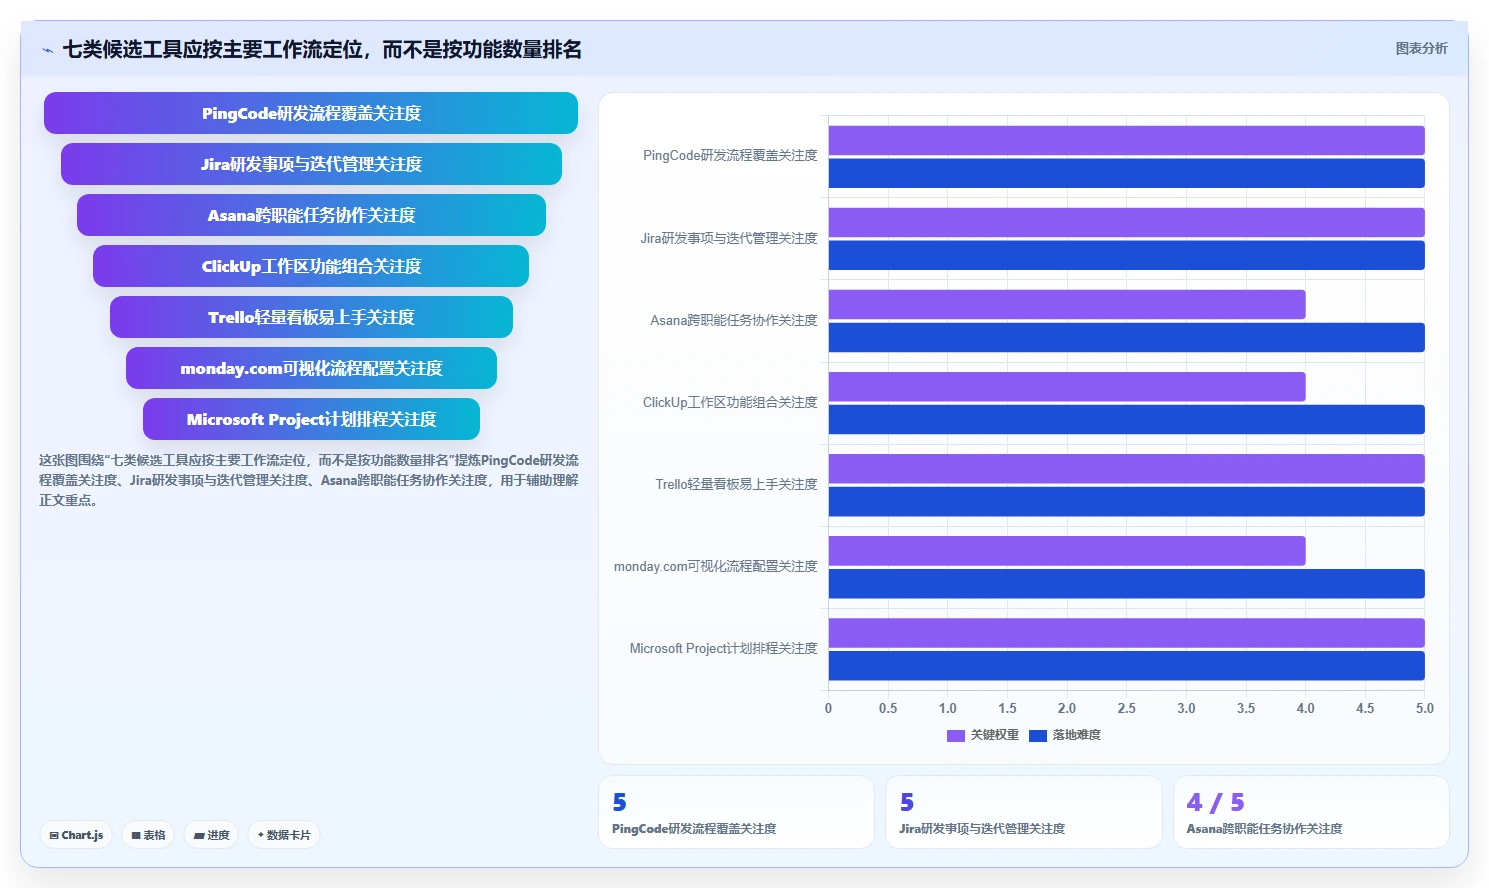Viewport: 1489px width, 888px height.
Task: Click the purple bar for PingCode研发流程覆盖关注度
Action: (x=1126, y=140)
